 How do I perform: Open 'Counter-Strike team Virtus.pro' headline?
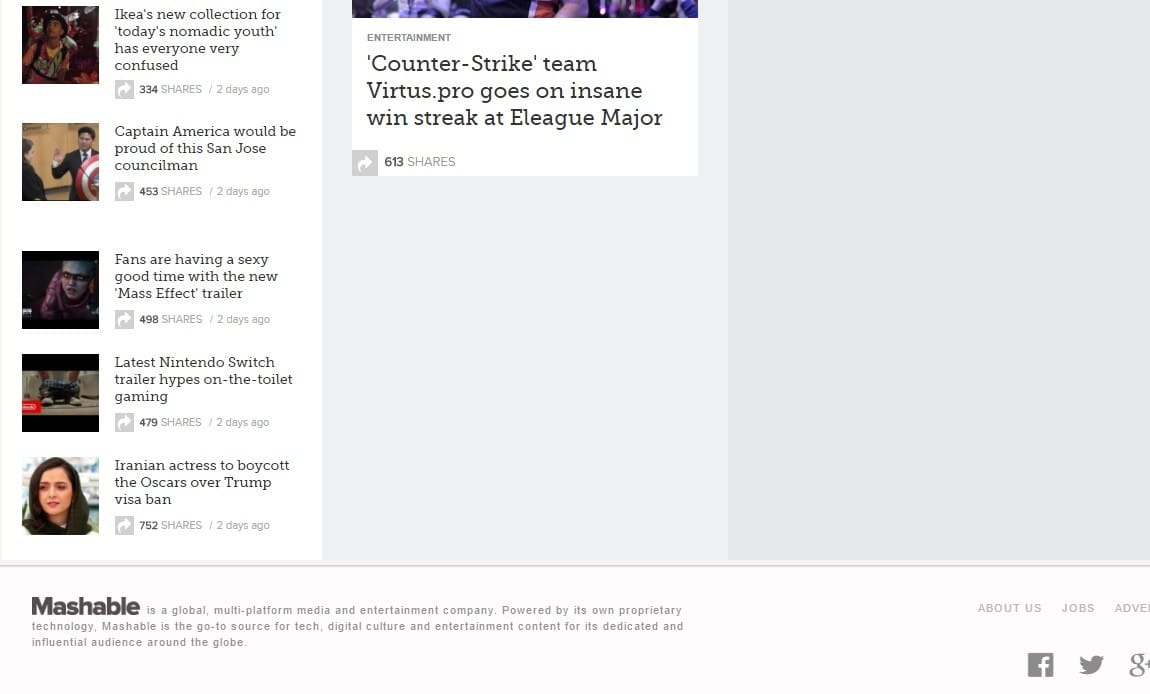click(514, 90)
